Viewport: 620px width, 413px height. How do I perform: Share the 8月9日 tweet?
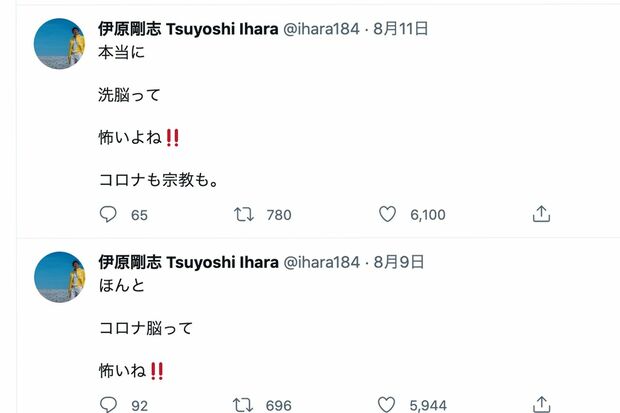click(541, 404)
